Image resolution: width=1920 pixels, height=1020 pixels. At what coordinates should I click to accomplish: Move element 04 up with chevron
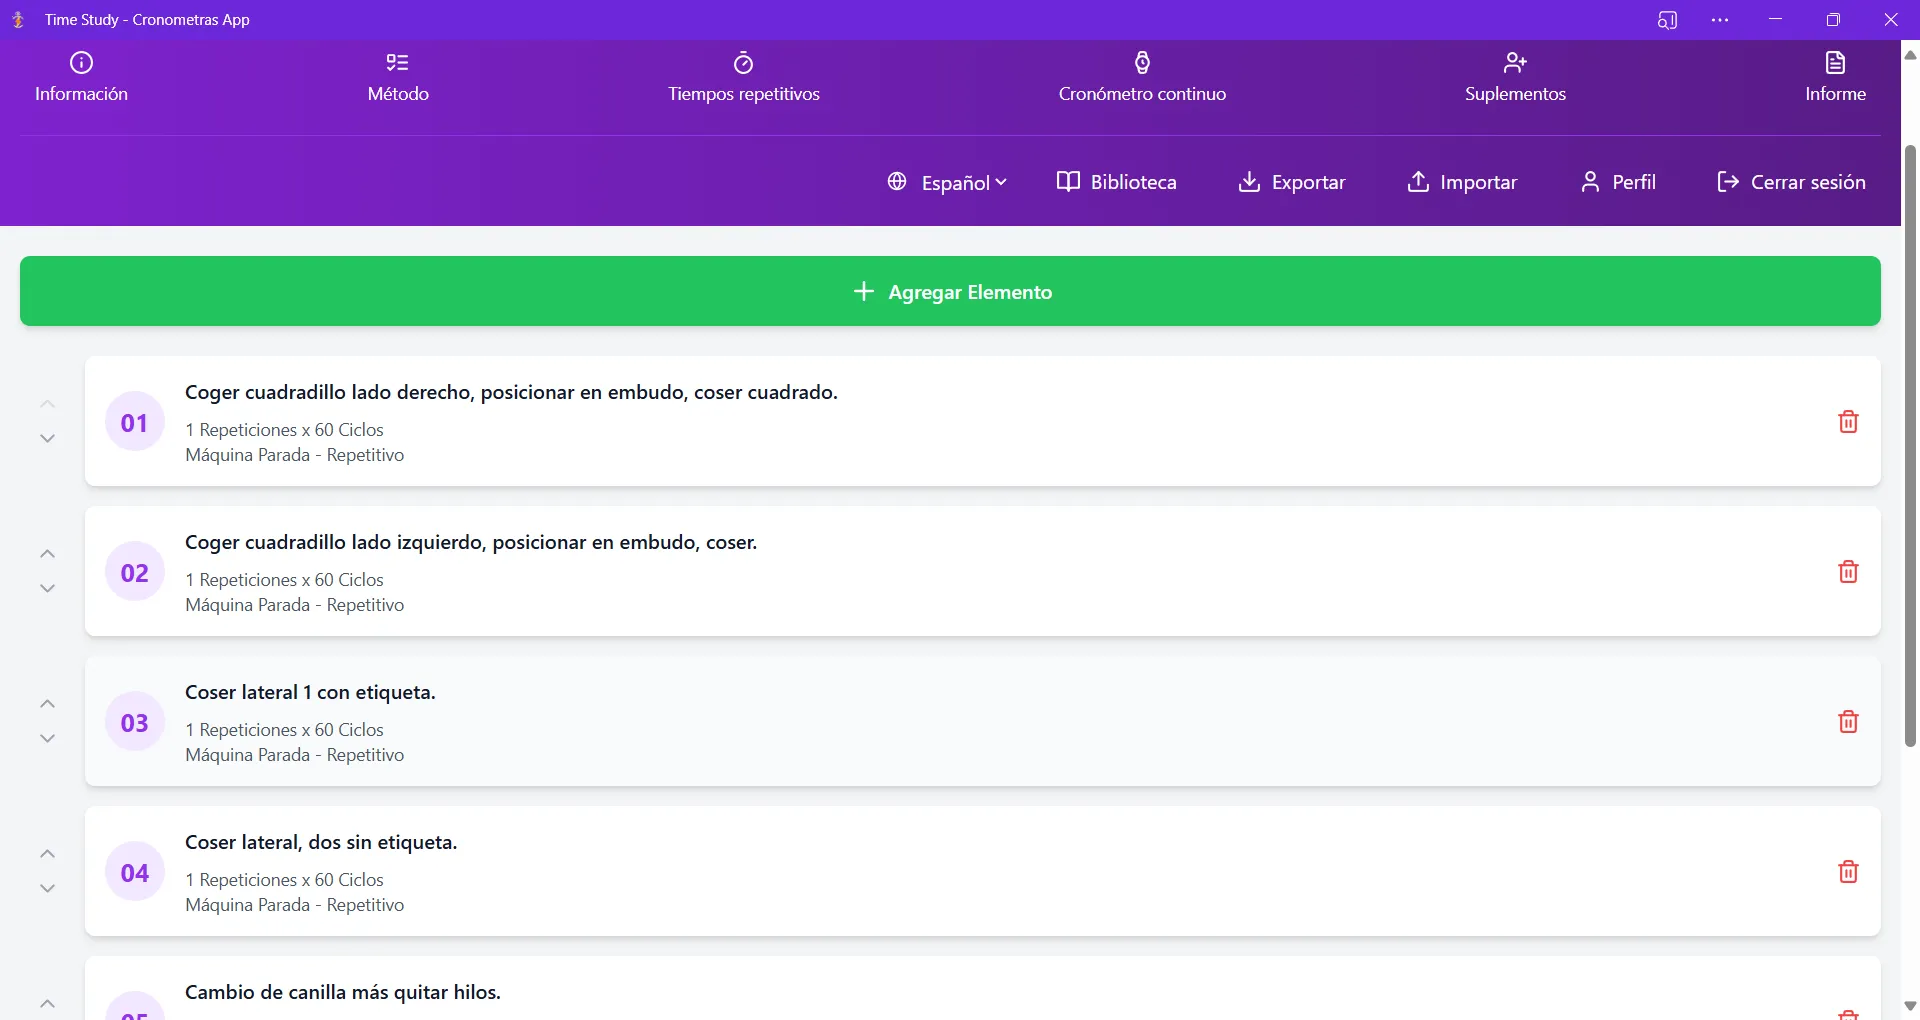coord(47,854)
